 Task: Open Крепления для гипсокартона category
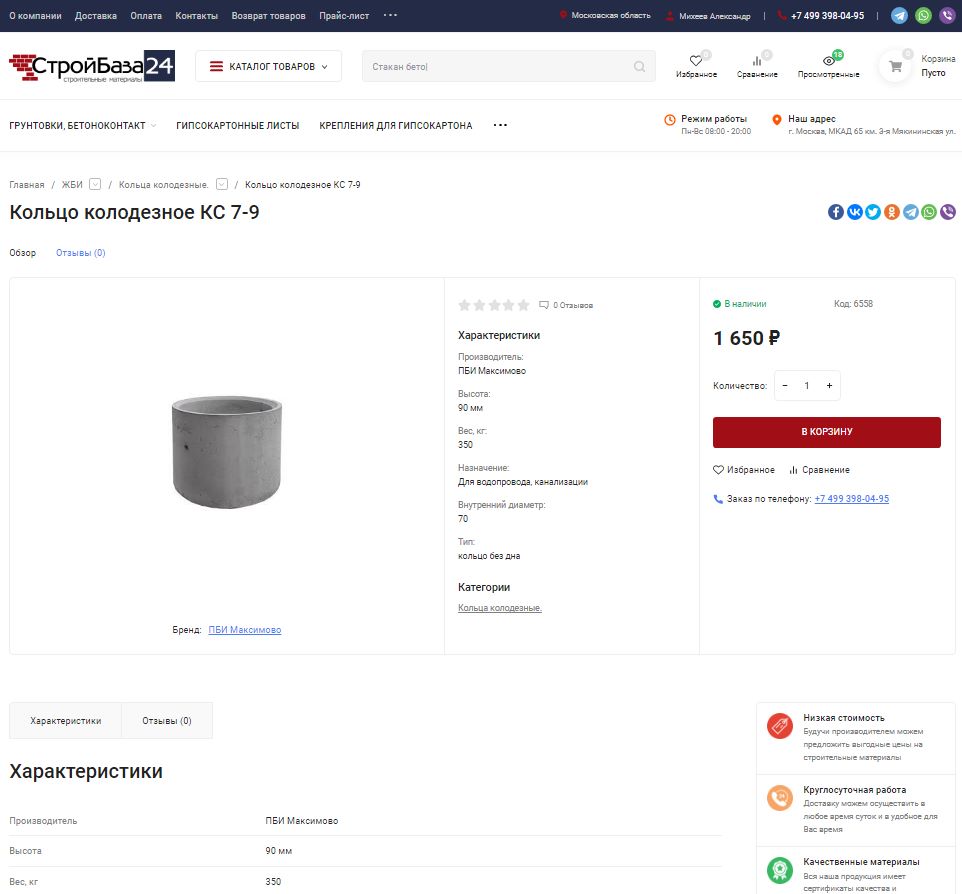(x=396, y=125)
